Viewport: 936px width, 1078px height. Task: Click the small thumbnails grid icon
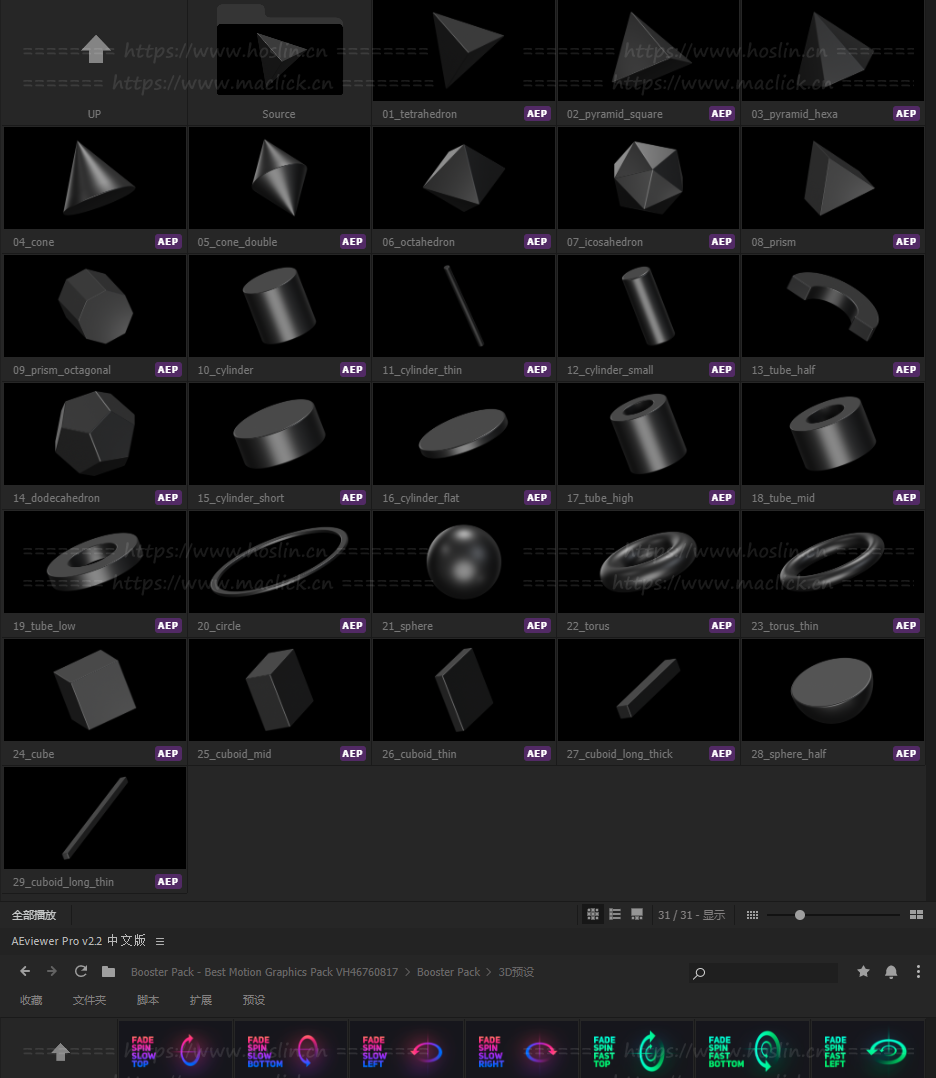pyautogui.click(x=752, y=915)
